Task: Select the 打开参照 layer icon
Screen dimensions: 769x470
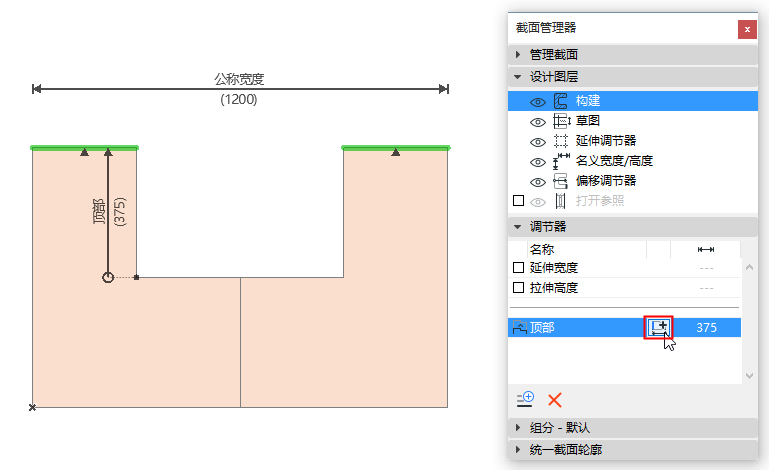Action: point(561,201)
